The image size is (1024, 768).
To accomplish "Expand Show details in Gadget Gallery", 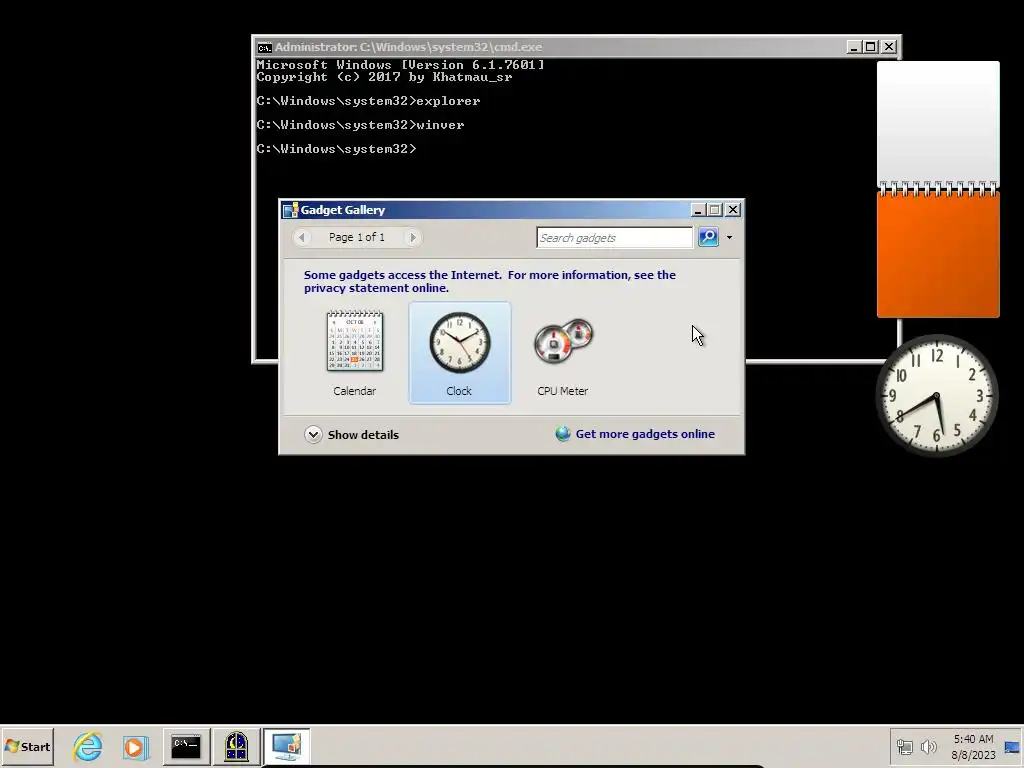I will click(x=351, y=434).
